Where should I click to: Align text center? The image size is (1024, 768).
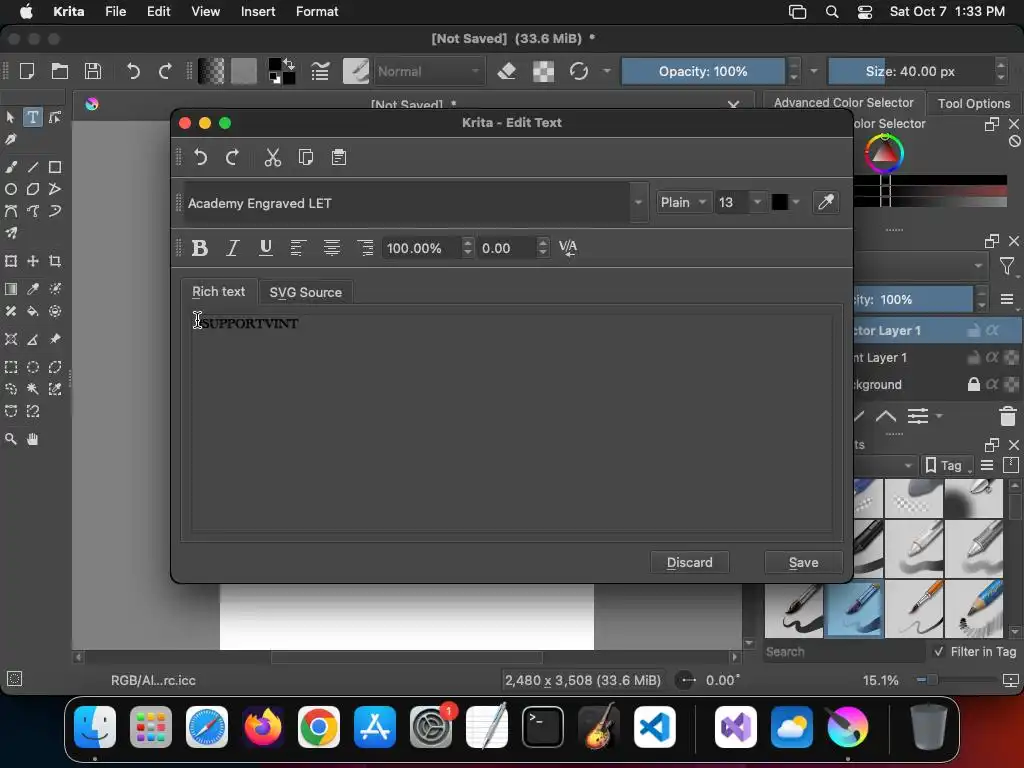(x=332, y=248)
